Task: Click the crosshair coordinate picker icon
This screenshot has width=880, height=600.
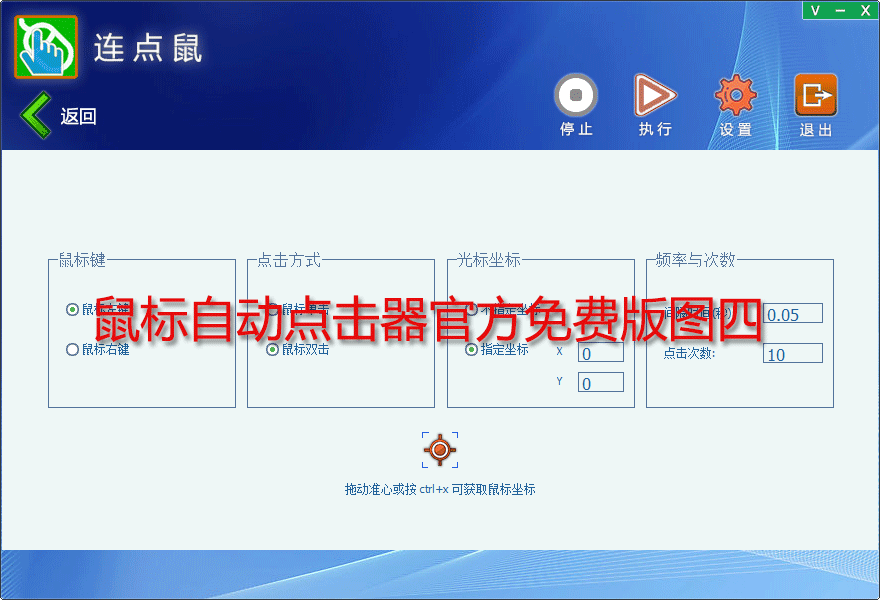Action: pyautogui.click(x=440, y=450)
